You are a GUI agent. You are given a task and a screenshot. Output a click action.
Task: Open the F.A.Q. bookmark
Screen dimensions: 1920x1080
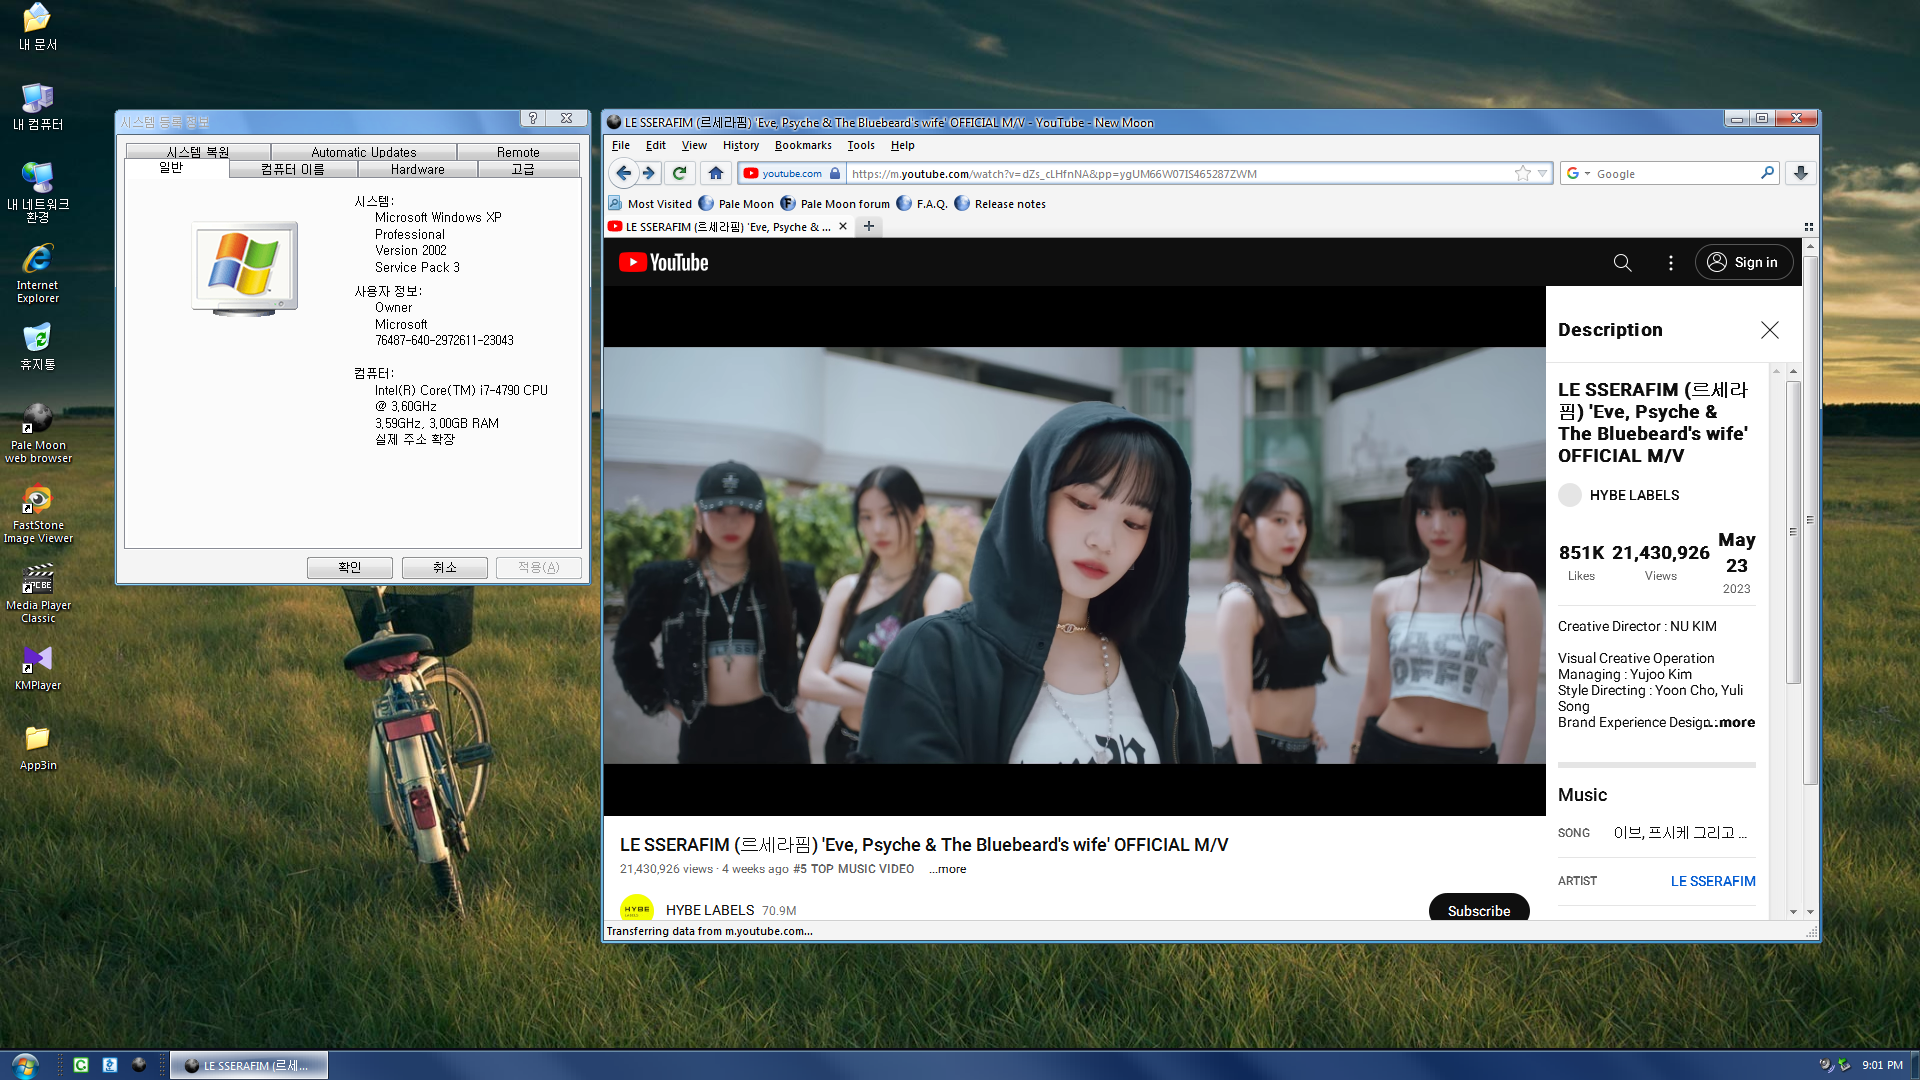[922, 204]
